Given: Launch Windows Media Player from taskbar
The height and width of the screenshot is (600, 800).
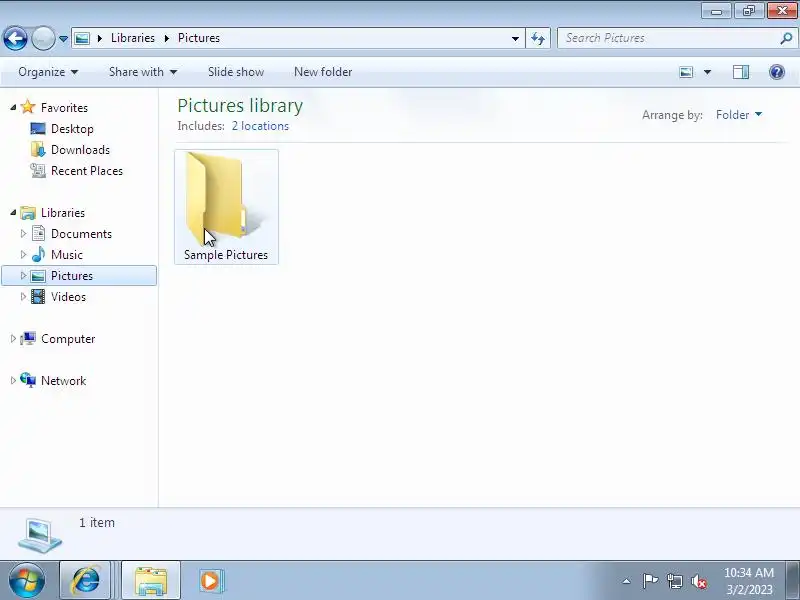Looking at the screenshot, I should point(210,580).
